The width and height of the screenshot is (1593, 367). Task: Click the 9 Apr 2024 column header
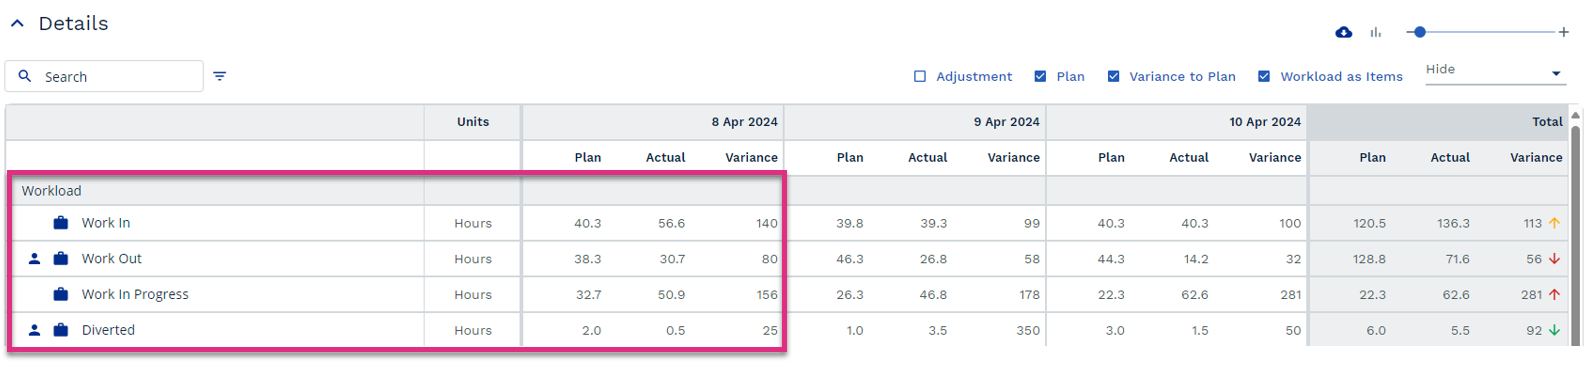coord(1006,122)
